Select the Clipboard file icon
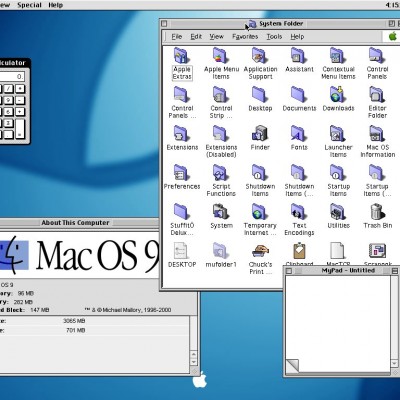Screen dimensions: 400x400 point(299,250)
